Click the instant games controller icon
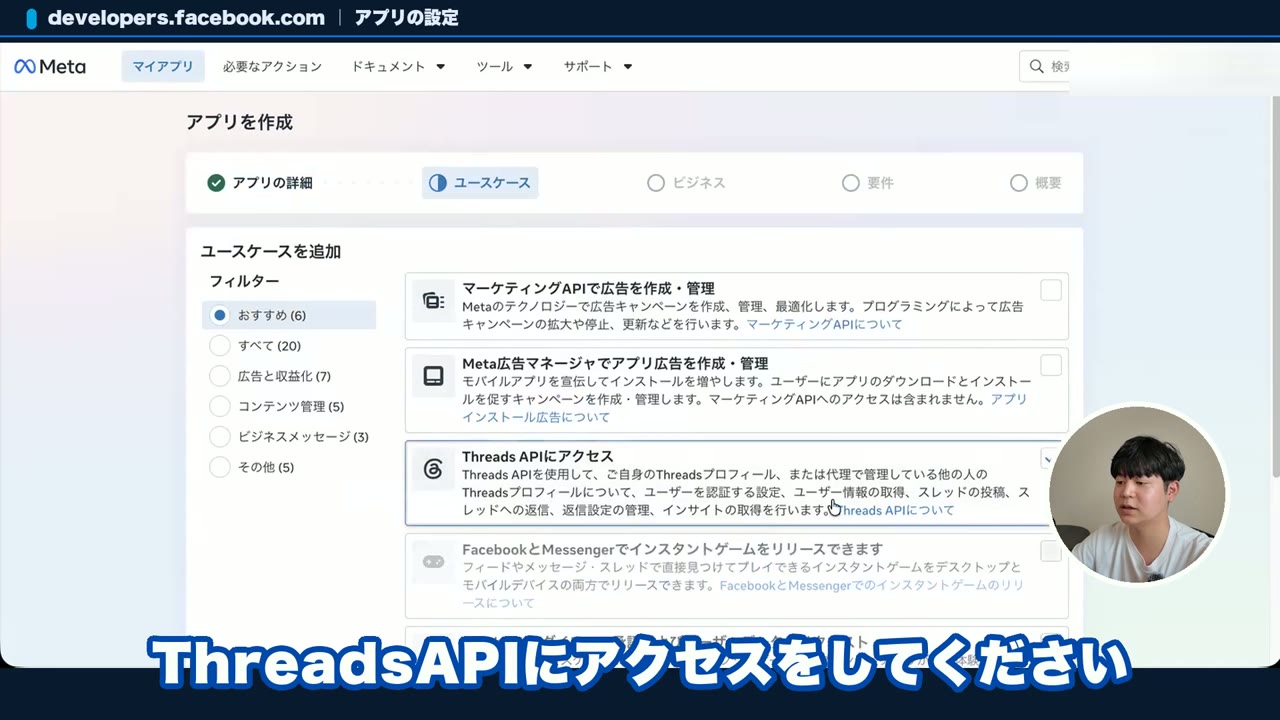Image resolution: width=1280 pixels, height=720 pixels. click(x=433, y=562)
